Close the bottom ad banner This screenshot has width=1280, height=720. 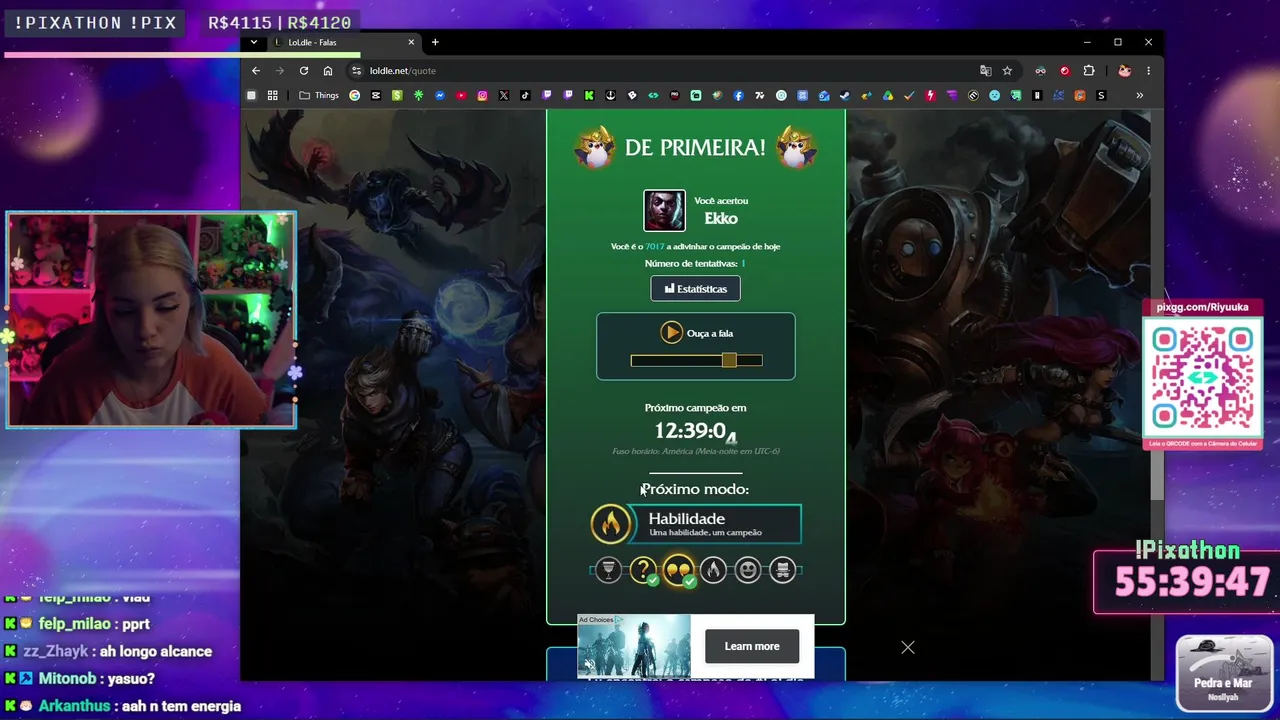[x=907, y=647]
